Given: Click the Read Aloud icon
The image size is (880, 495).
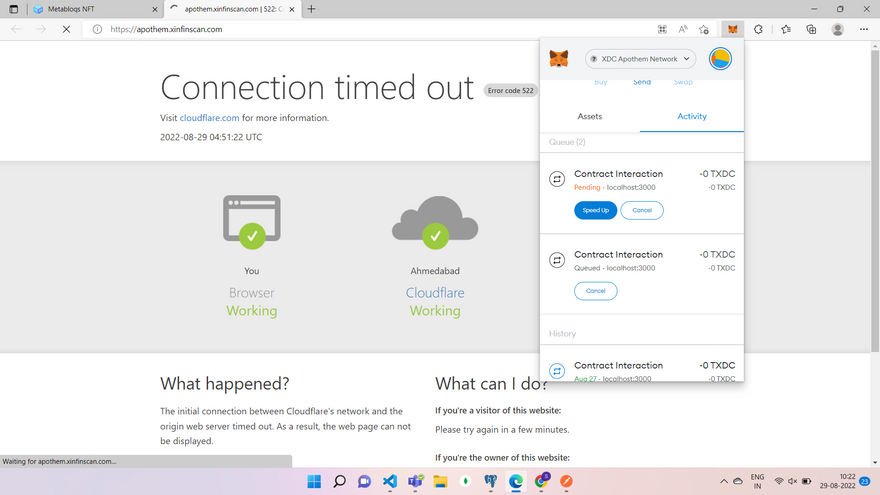Looking at the screenshot, I should [x=684, y=30].
